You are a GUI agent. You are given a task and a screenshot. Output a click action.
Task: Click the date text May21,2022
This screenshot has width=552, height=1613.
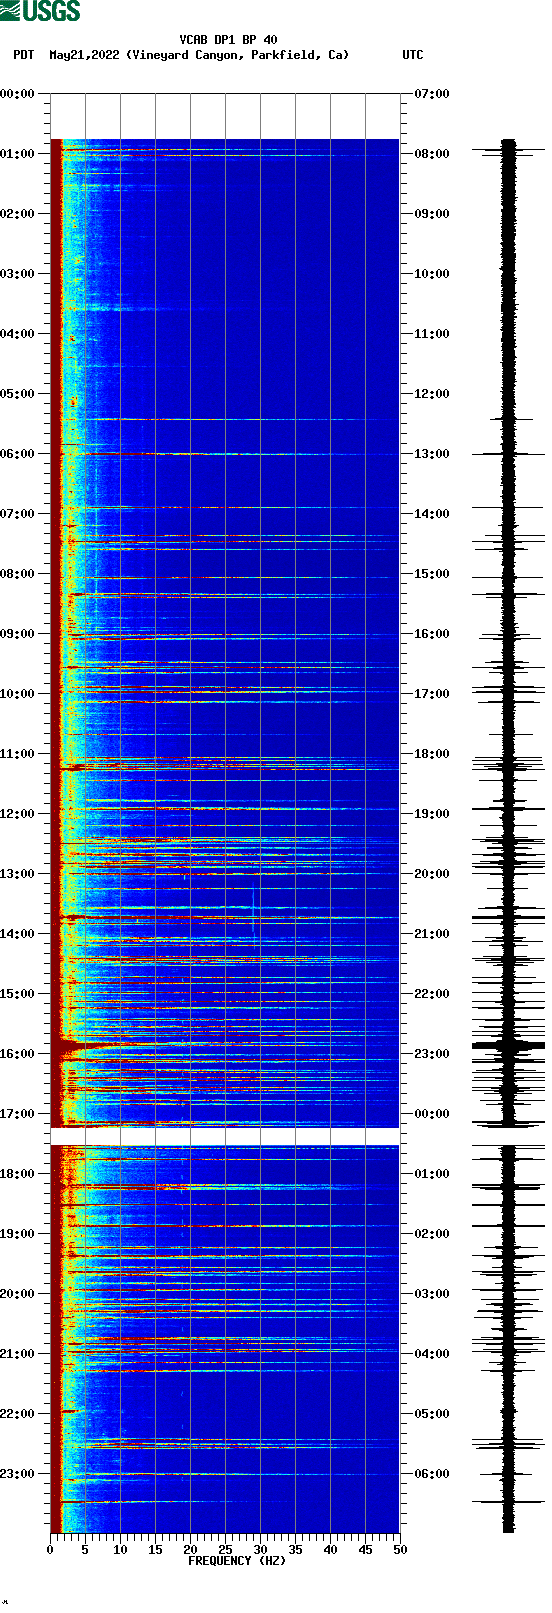point(84,55)
